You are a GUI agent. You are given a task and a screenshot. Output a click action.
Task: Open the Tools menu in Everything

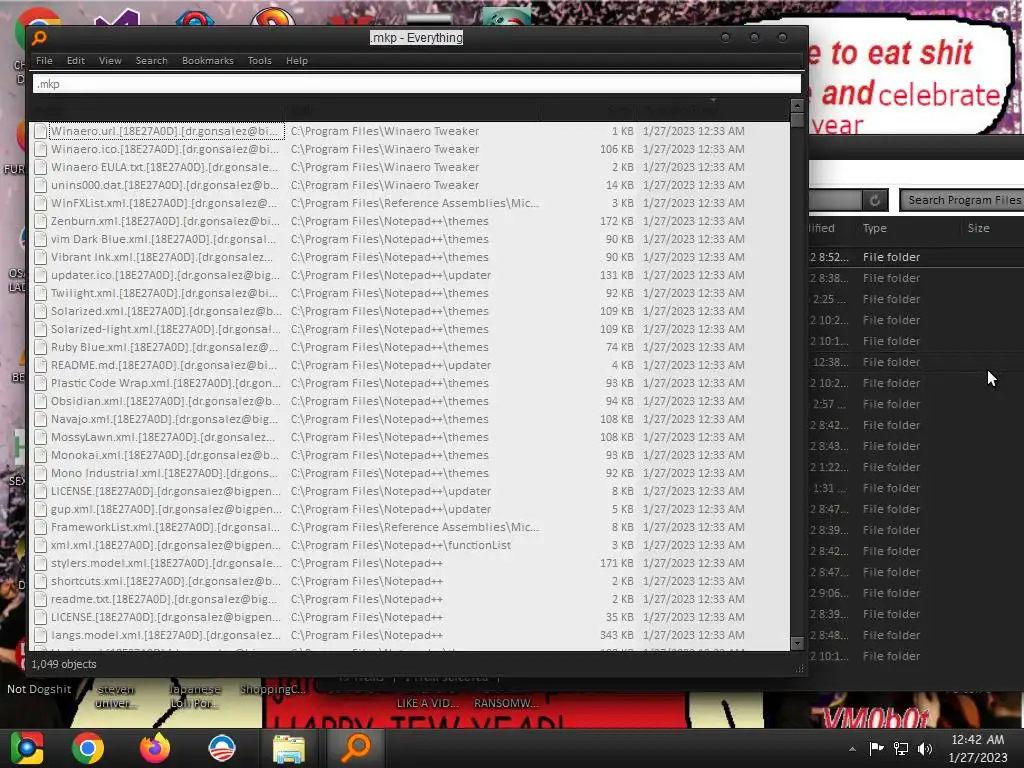(259, 61)
